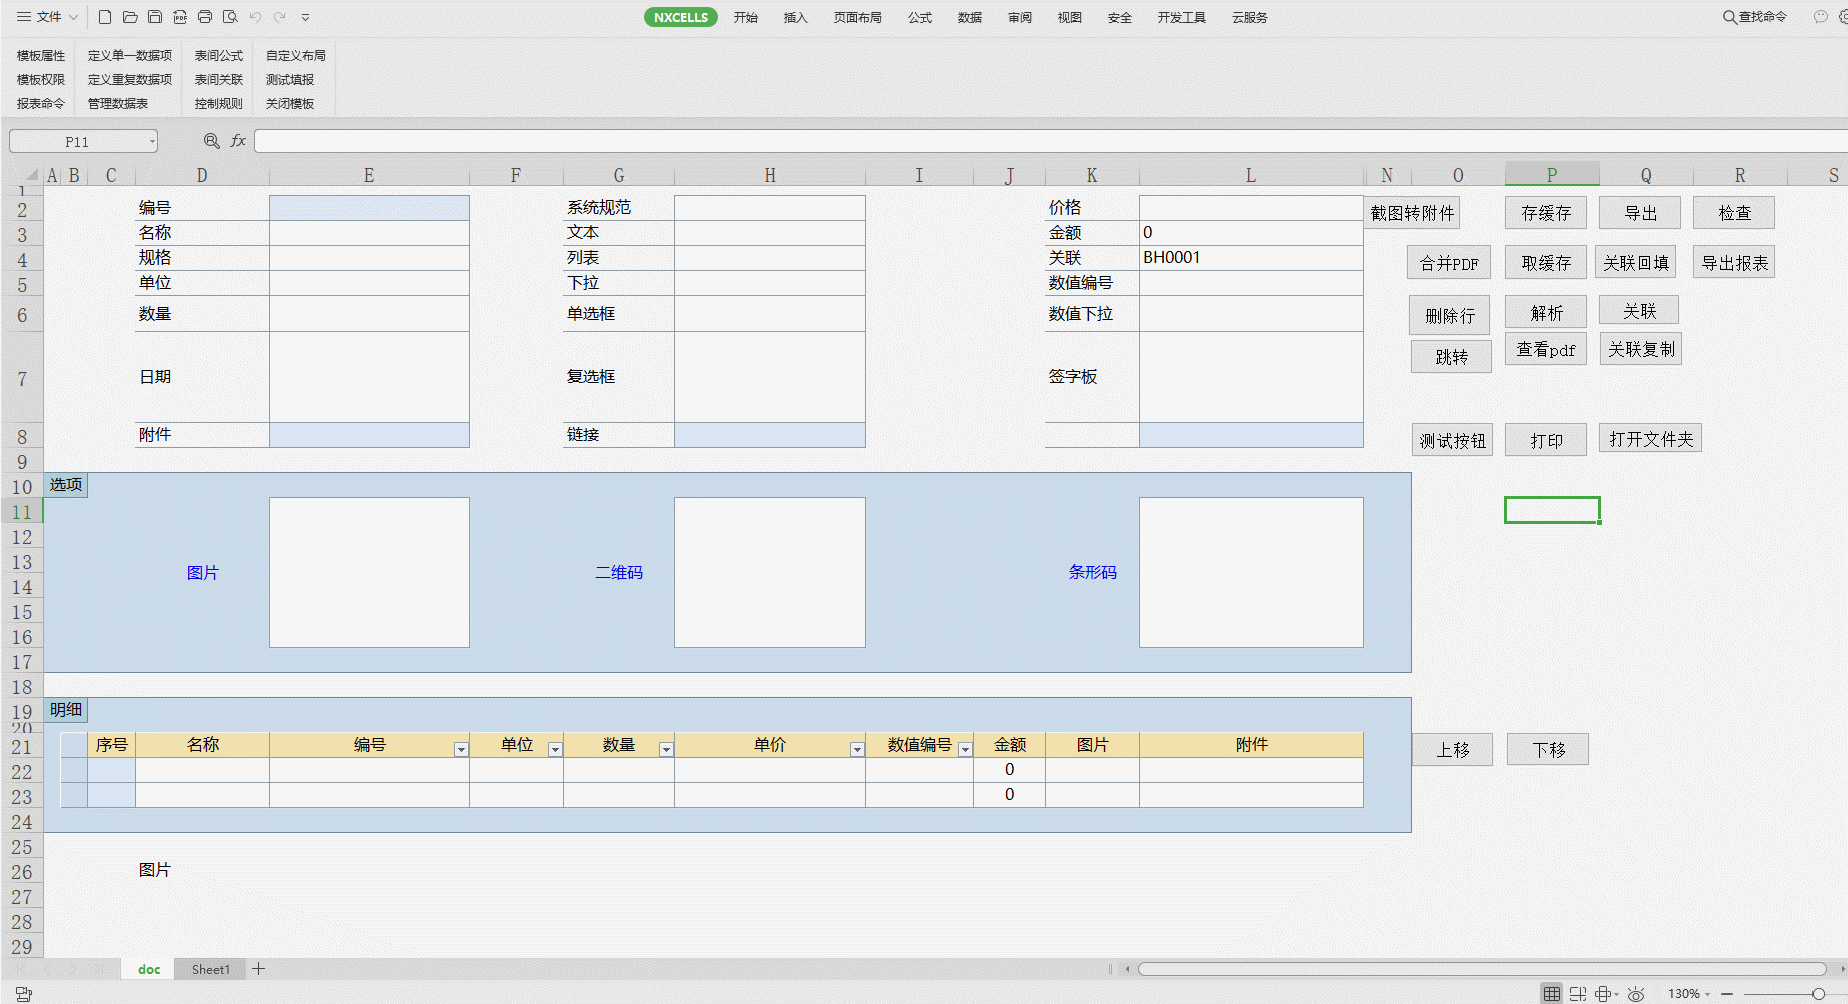Click the printer icon in the toolbar
The image size is (1848, 1004).
tap(205, 17)
